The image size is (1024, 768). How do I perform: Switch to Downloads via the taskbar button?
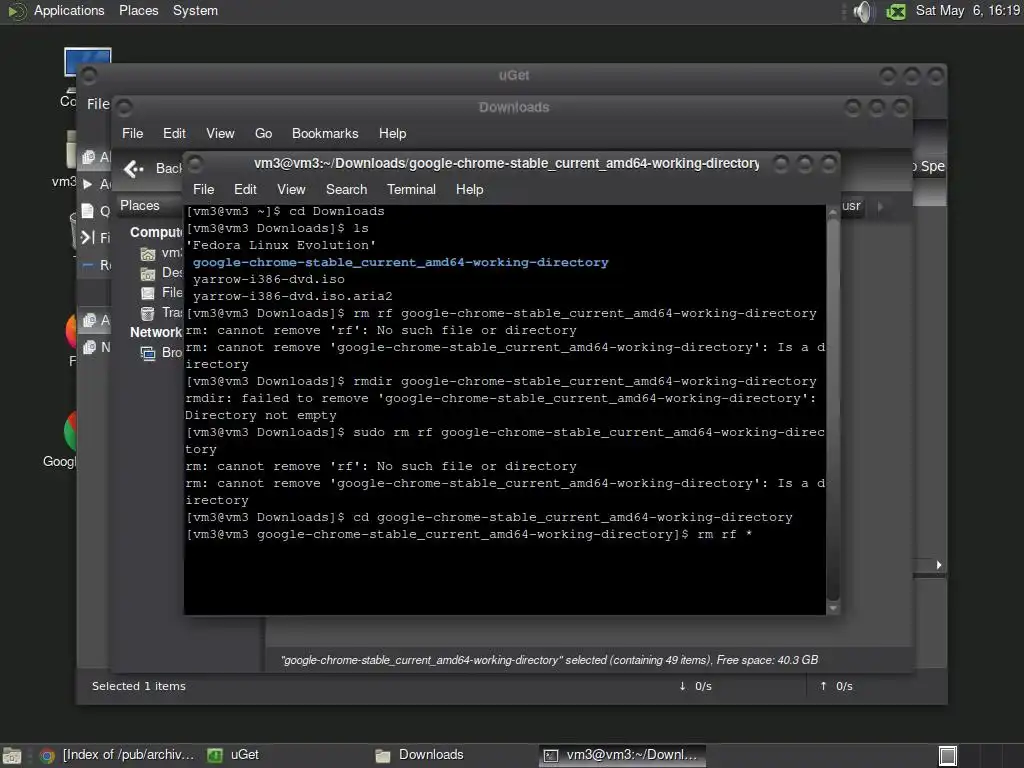click(419, 755)
